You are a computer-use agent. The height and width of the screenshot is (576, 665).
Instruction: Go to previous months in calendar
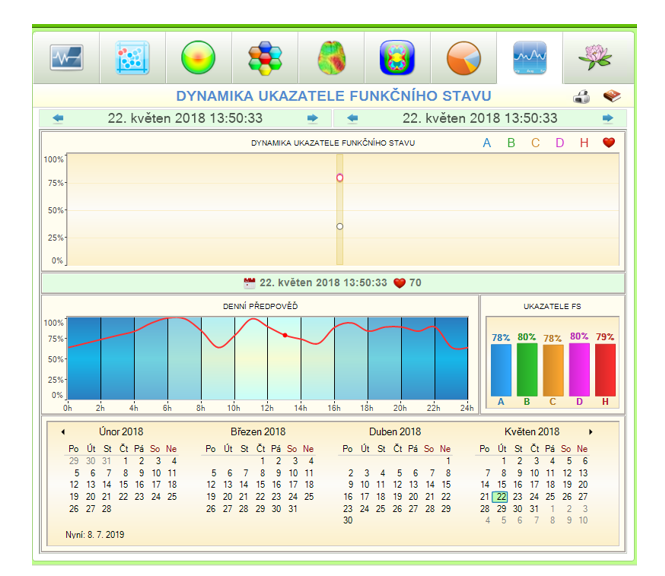click(63, 432)
